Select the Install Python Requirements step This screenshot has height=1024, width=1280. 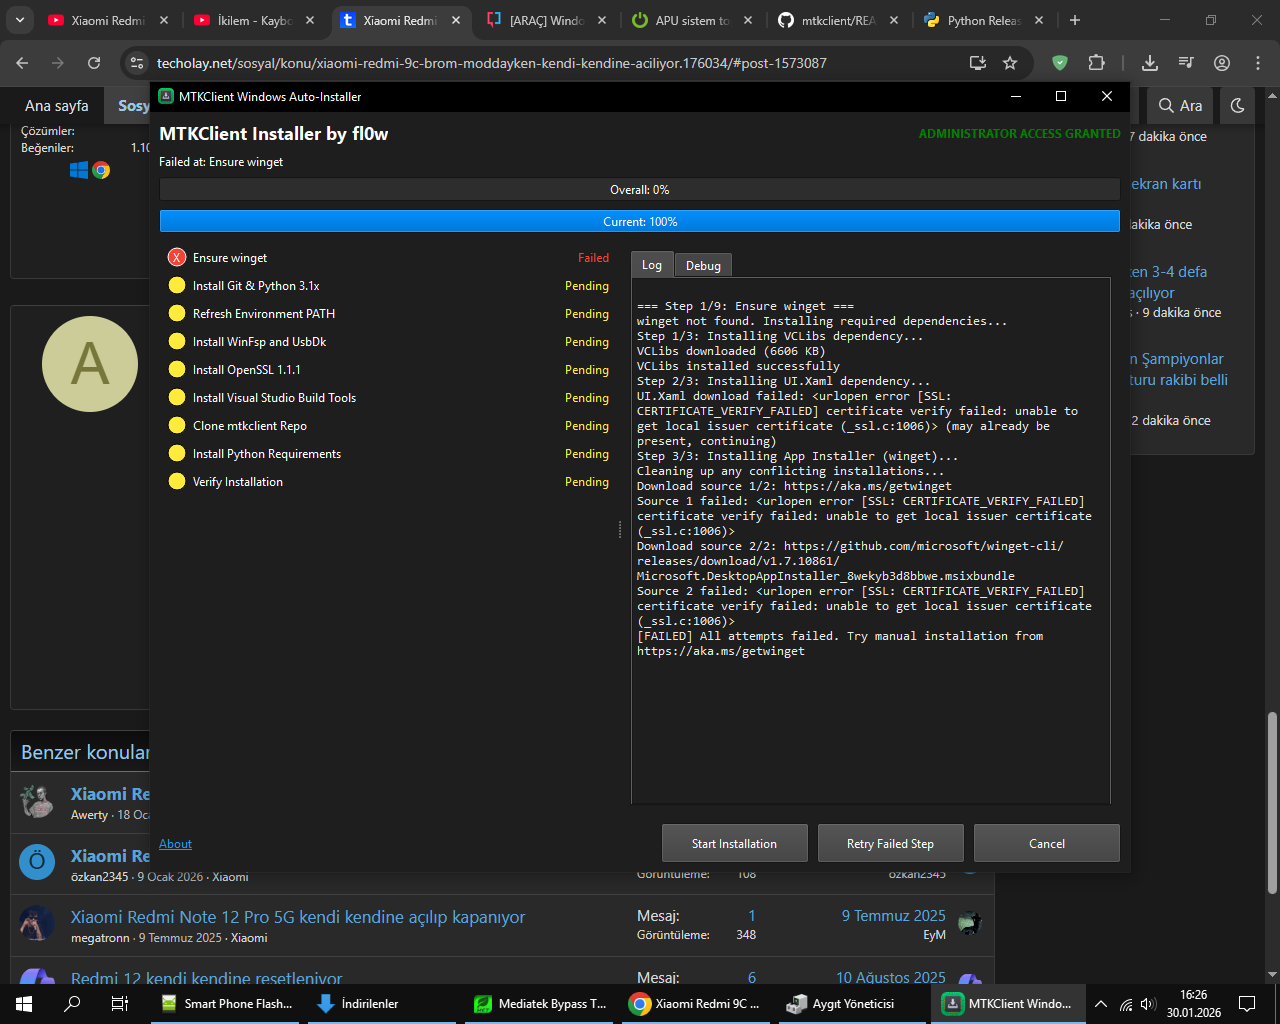pyautogui.click(x=389, y=454)
